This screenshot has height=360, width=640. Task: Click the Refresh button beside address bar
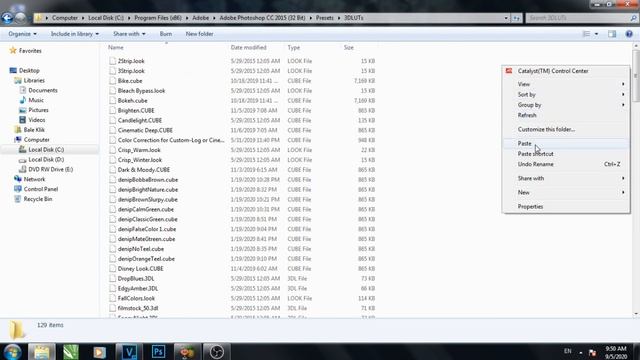[517, 18]
